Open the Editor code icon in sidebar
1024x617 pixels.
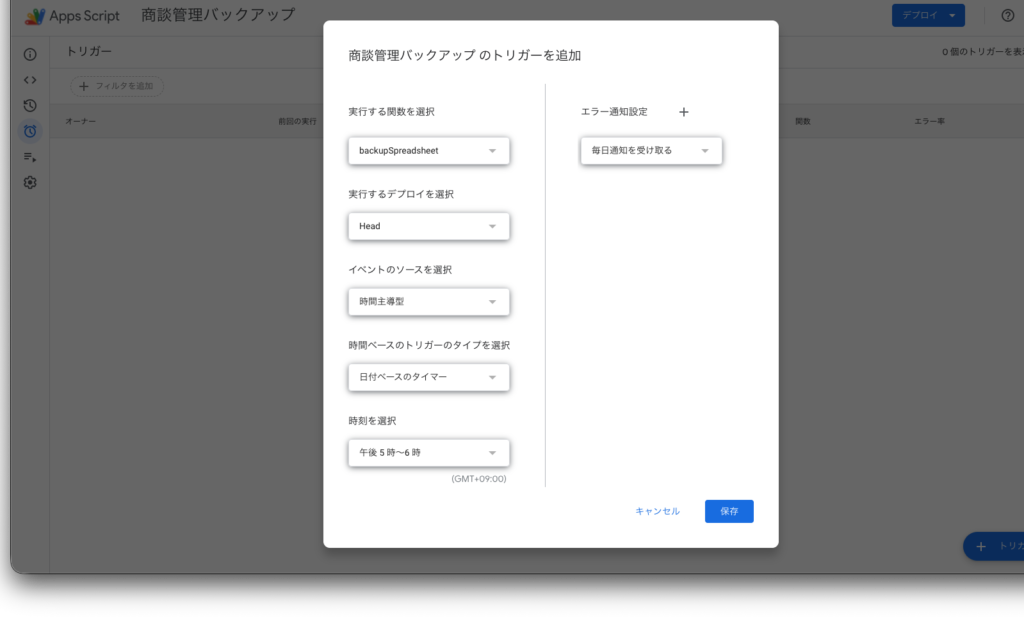pos(30,80)
